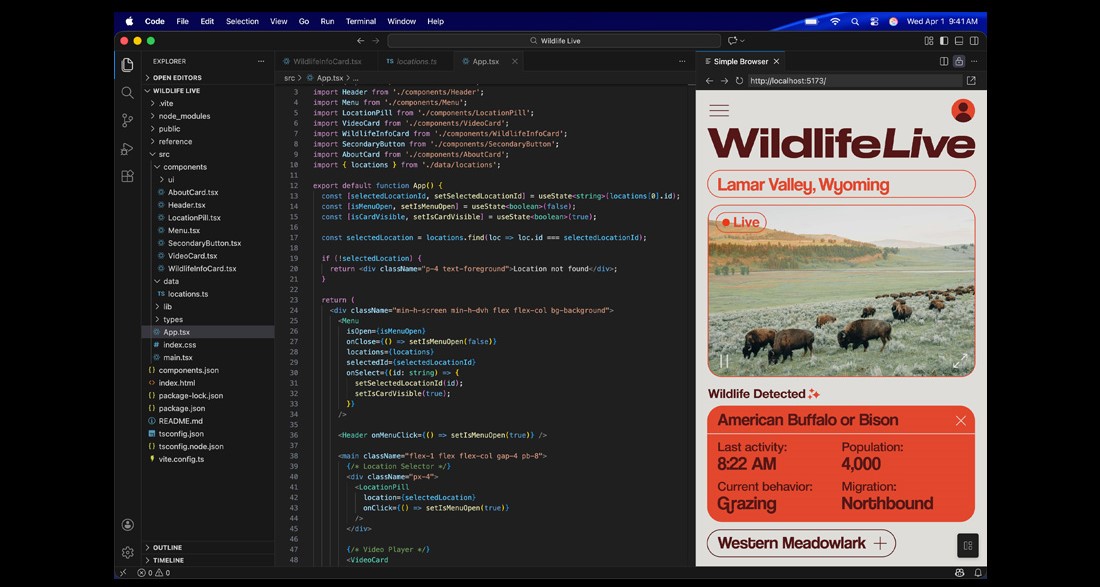Image resolution: width=1100 pixels, height=587 pixels.
Task: Open browser page in external window
Action: pos(971,81)
